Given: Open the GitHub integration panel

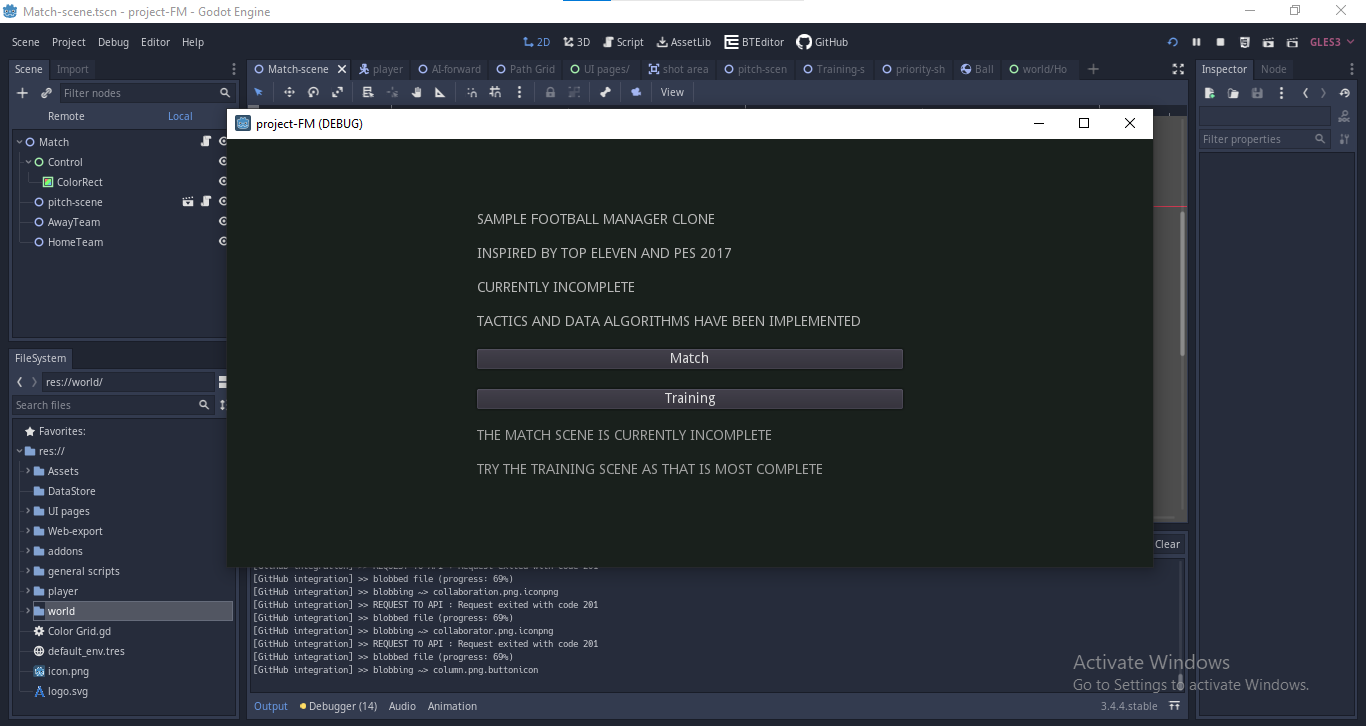Looking at the screenshot, I should tap(822, 42).
